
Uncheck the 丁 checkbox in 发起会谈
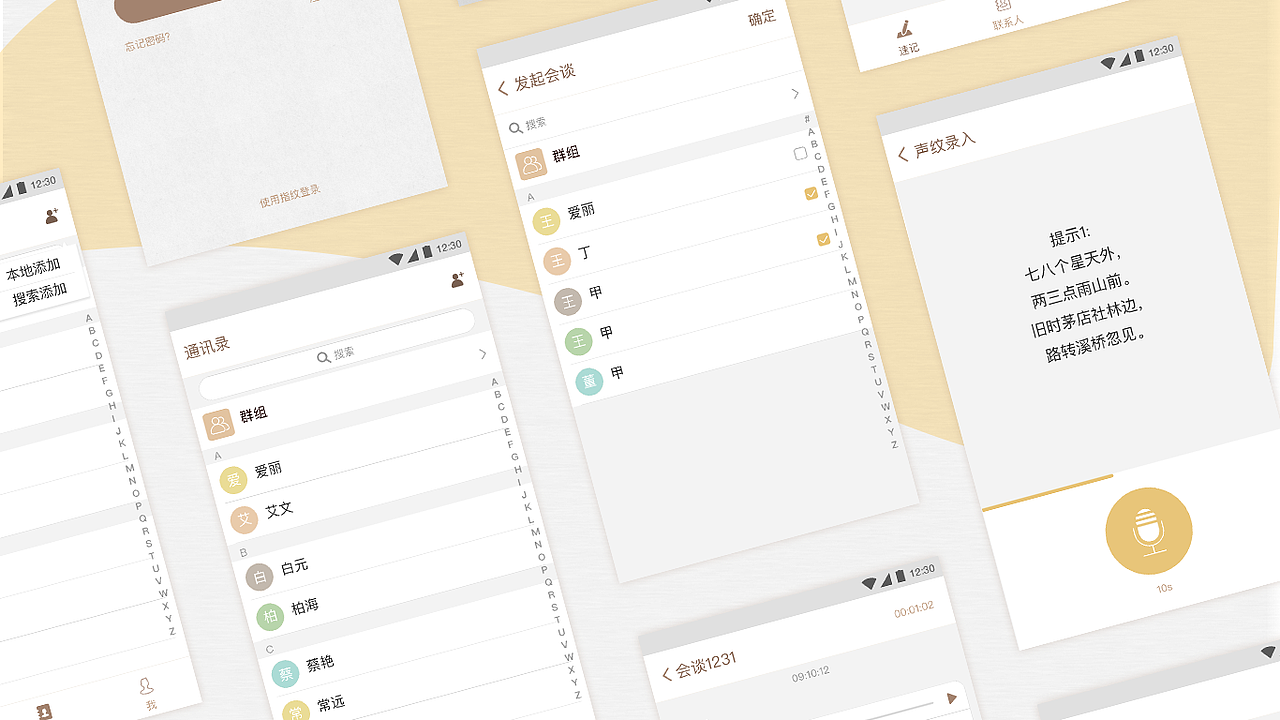point(823,239)
